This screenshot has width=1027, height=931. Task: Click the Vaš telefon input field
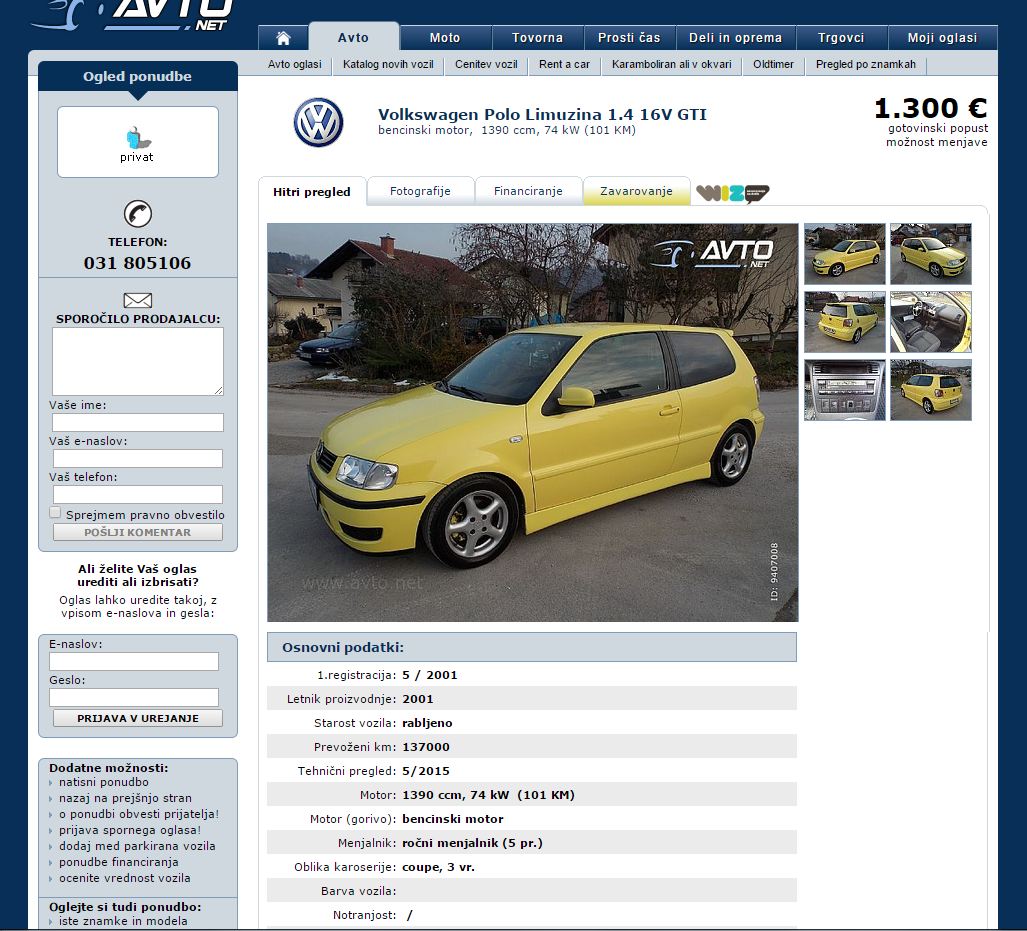pyautogui.click(x=138, y=494)
